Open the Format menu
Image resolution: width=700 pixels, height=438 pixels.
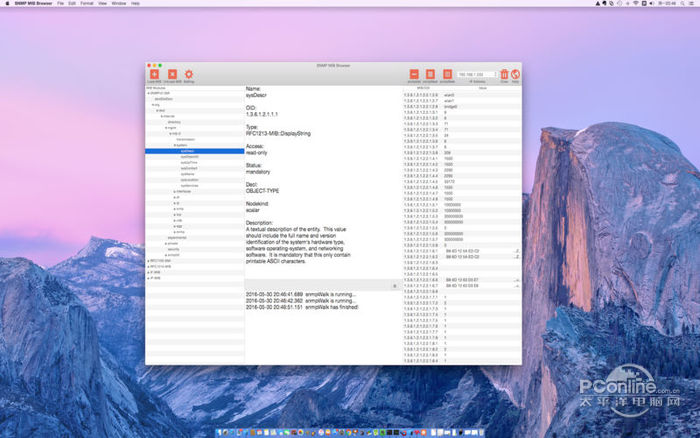pos(87,3)
